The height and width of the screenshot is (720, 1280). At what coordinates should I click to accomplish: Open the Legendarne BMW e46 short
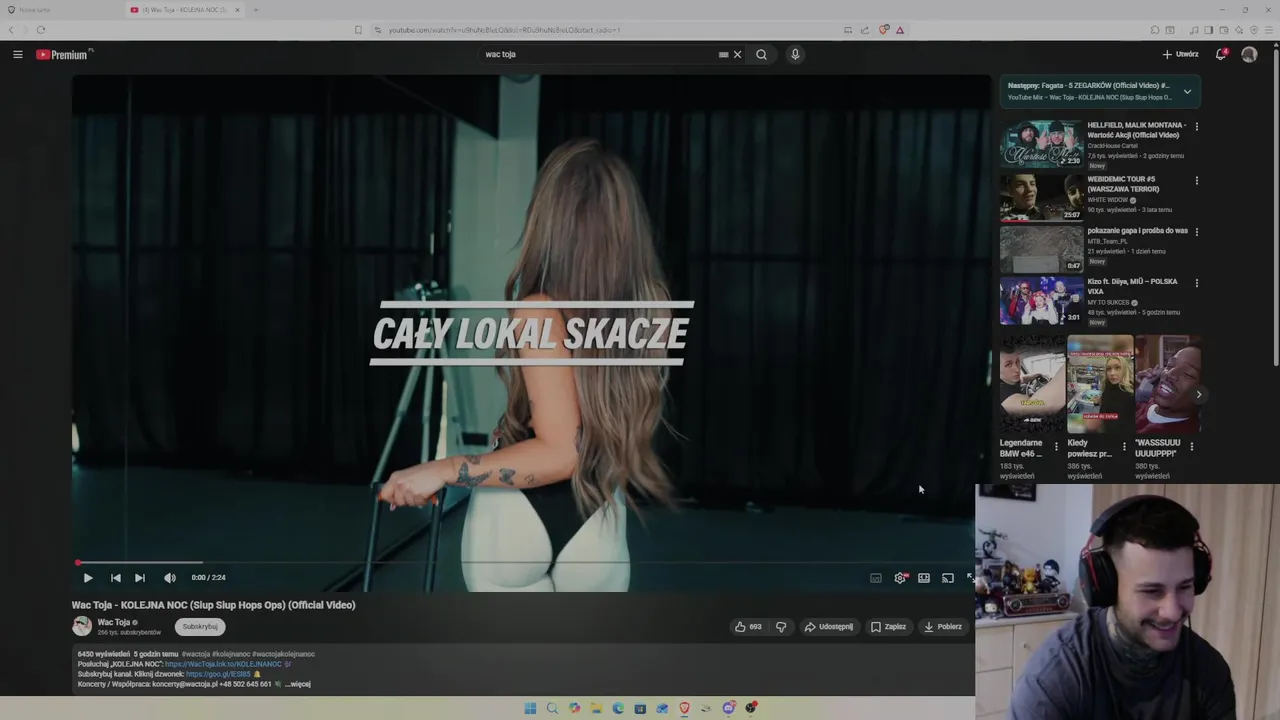tap(1032, 384)
